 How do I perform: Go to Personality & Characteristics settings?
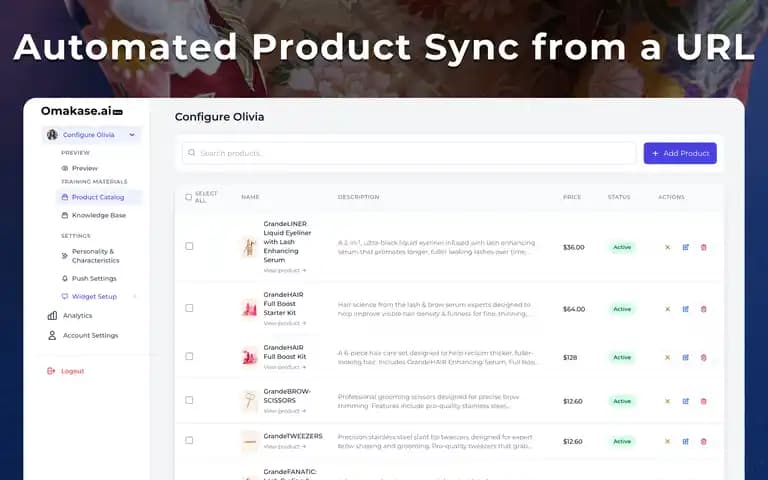coord(96,256)
